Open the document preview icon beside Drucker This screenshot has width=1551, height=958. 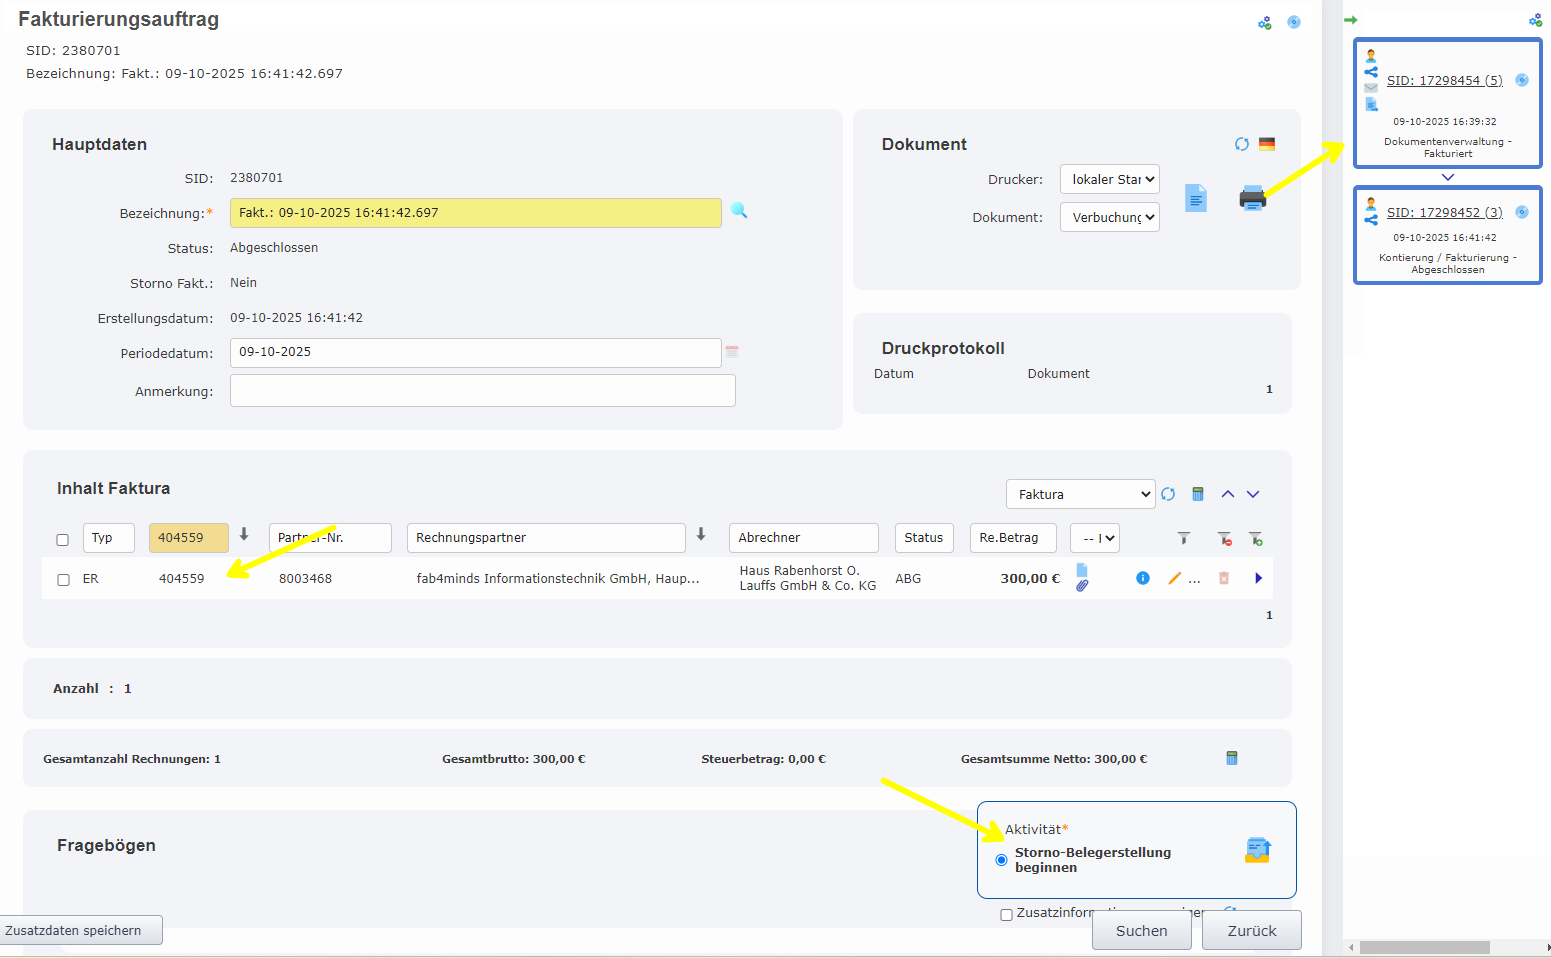1196,198
